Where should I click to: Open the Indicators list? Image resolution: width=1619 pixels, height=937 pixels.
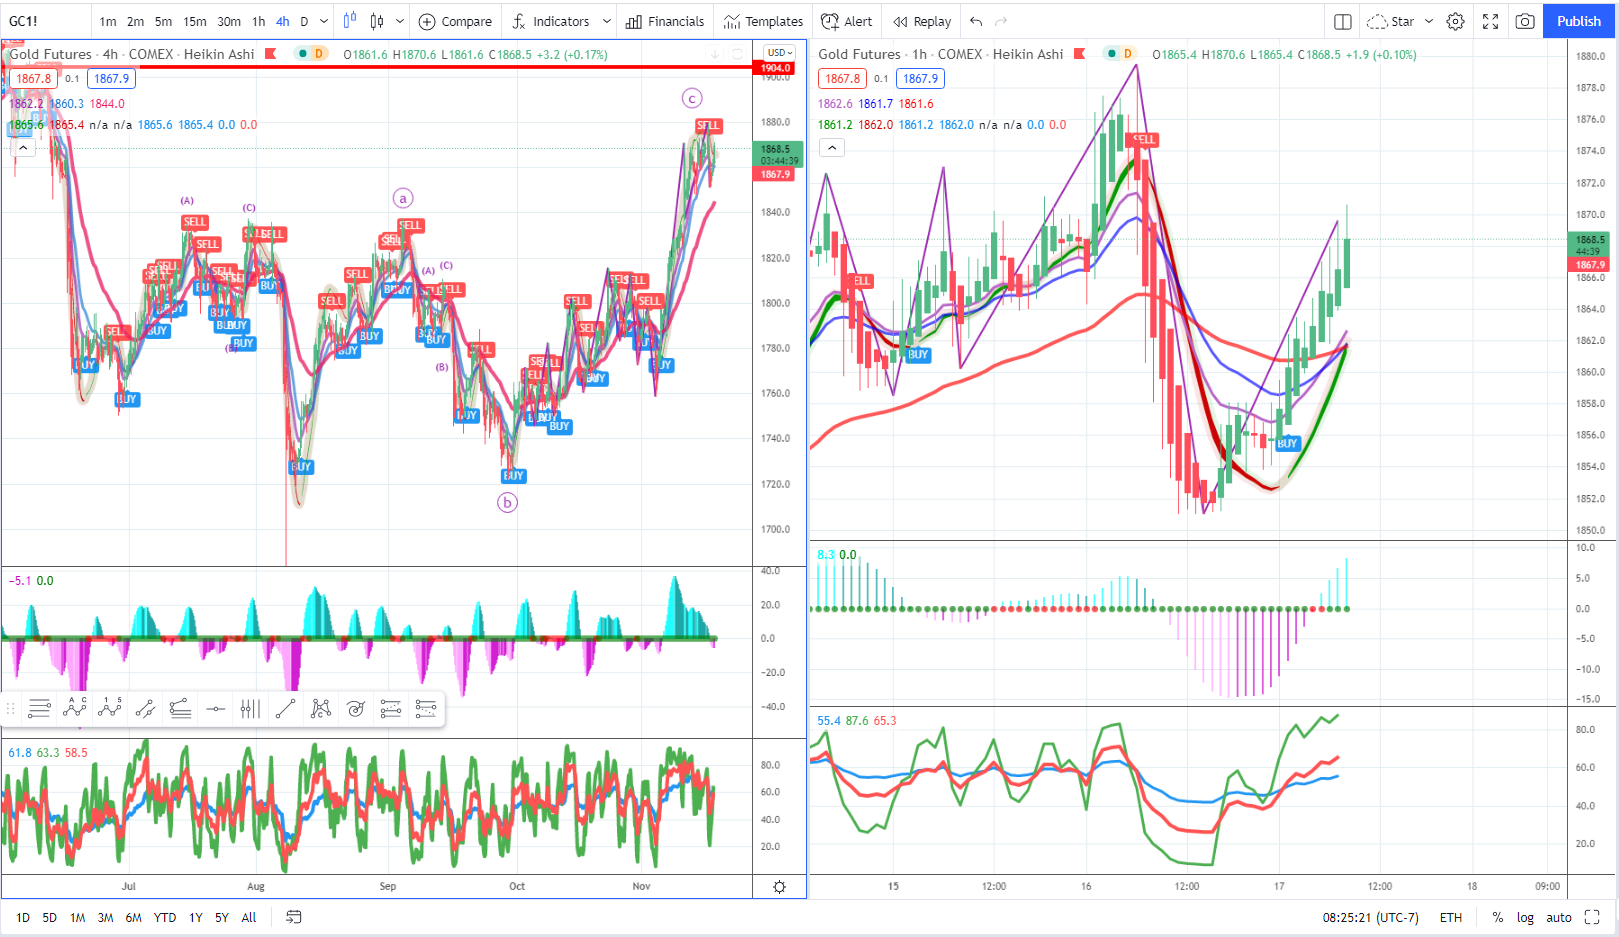coord(550,21)
